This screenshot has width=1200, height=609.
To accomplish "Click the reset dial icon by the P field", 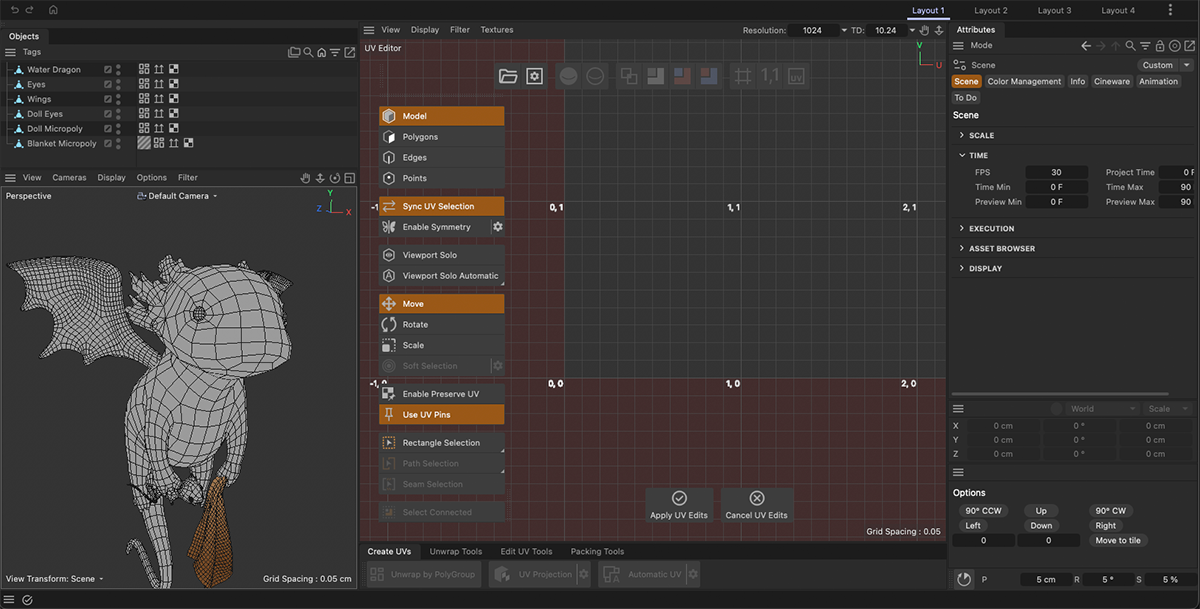I will (x=963, y=579).
